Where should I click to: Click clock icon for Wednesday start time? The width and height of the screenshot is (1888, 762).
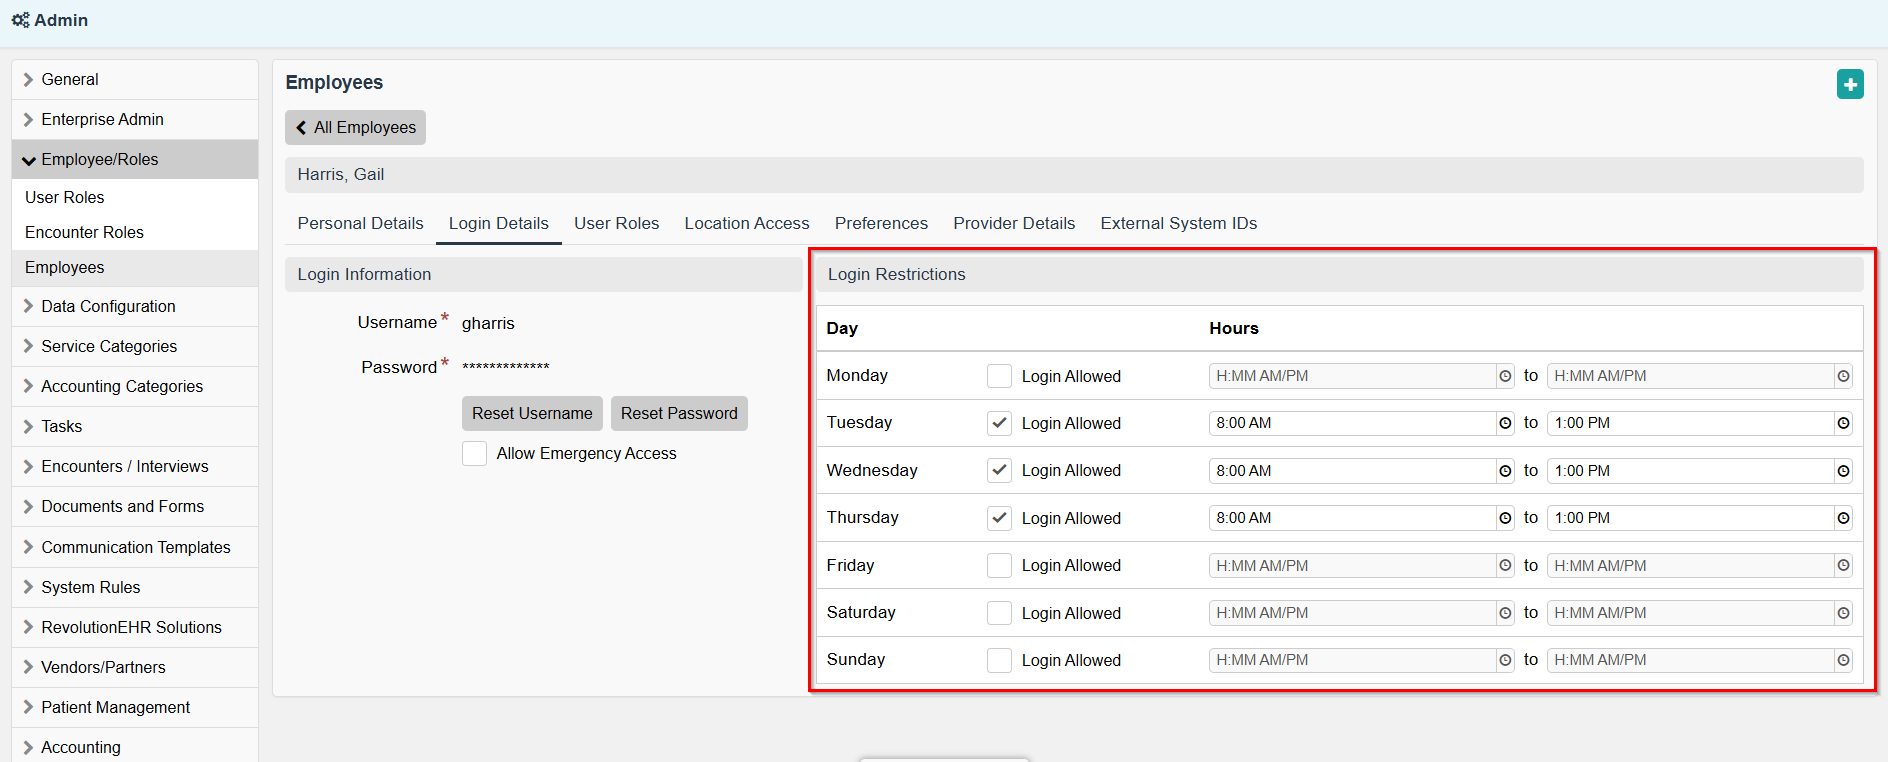click(1504, 471)
